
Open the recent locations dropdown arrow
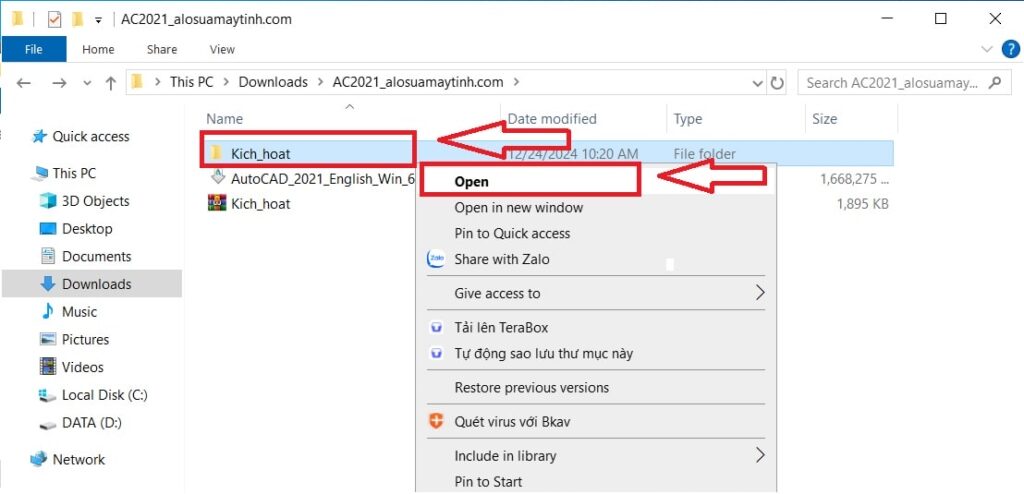tap(88, 83)
